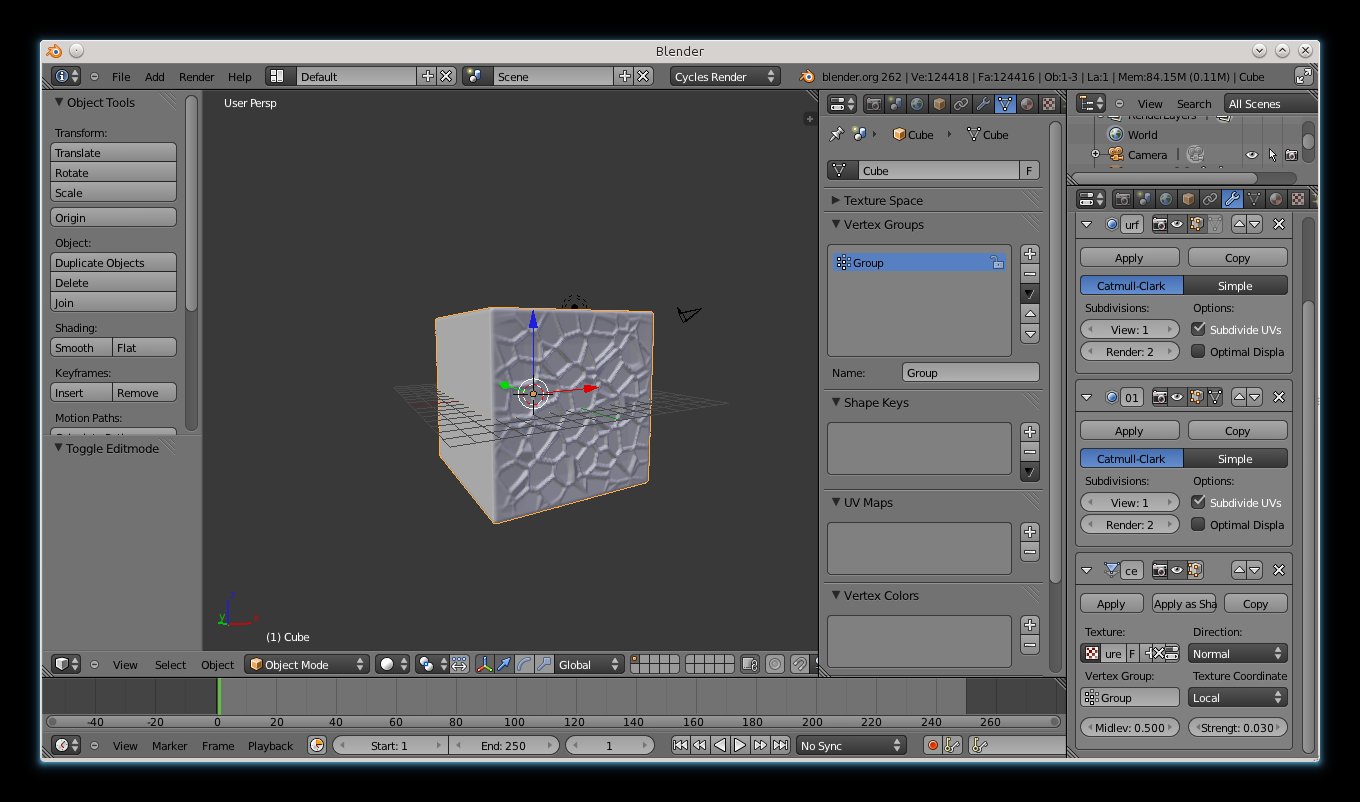The width and height of the screenshot is (1360, 802).
Task: Adjust the displace Strength value slider
Action: pos(1237,728)
